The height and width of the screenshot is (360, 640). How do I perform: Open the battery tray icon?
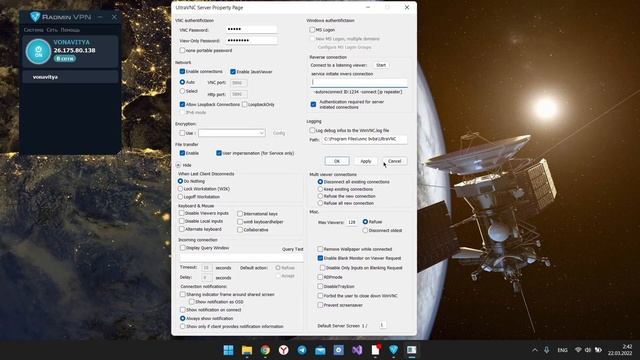[x=598, y=350]
